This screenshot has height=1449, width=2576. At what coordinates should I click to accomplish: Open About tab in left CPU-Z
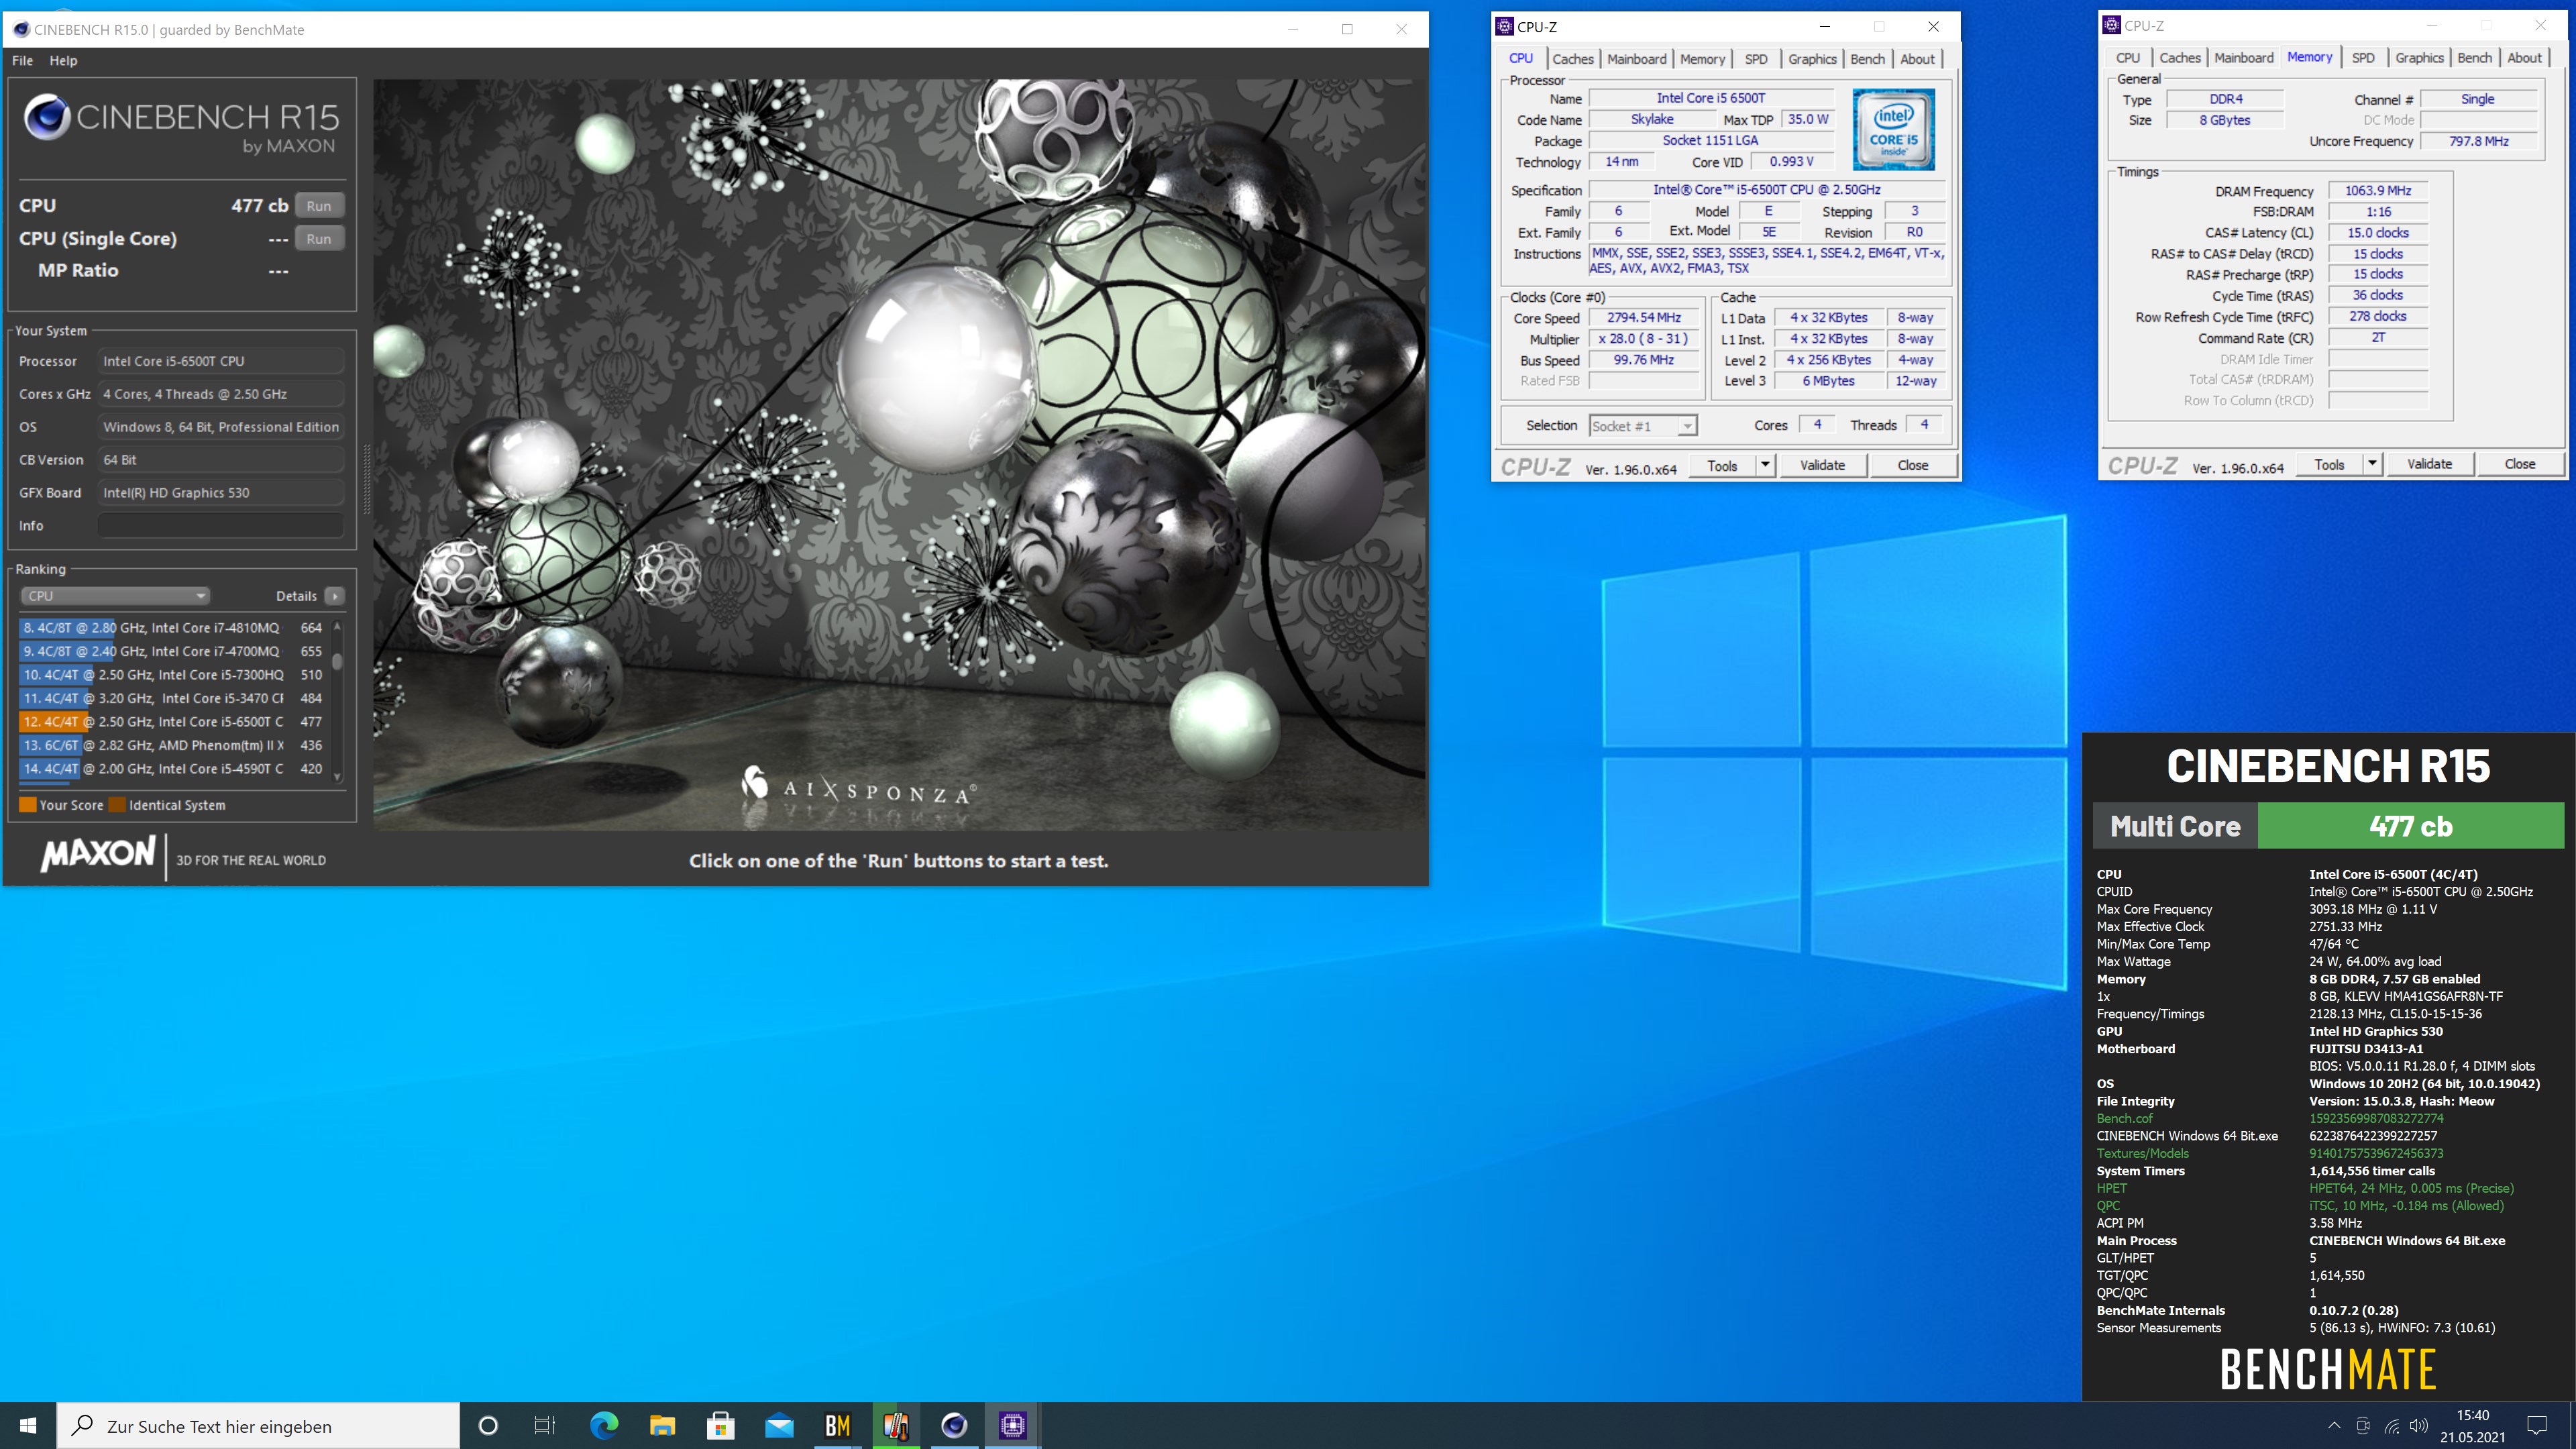click(x=1917, y=59)
